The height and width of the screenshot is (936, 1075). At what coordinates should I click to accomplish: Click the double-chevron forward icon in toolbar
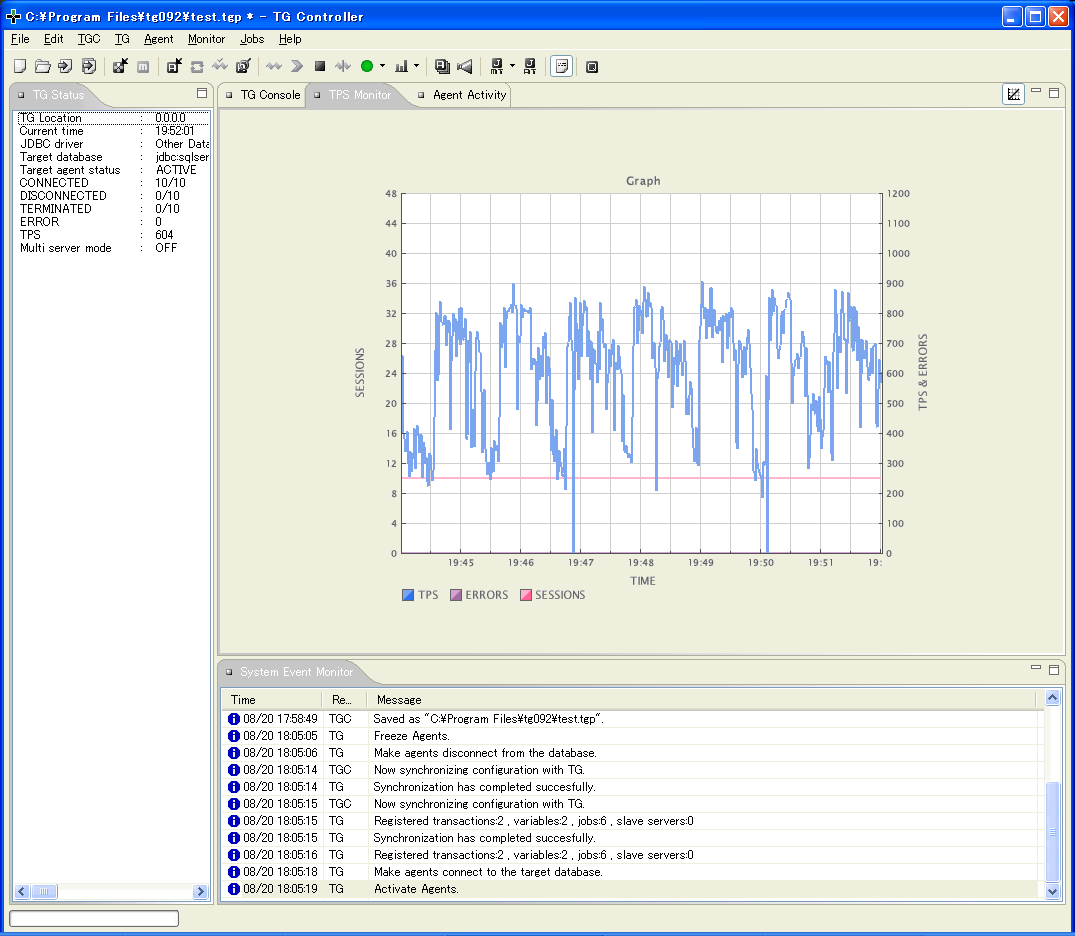(297, 66)
